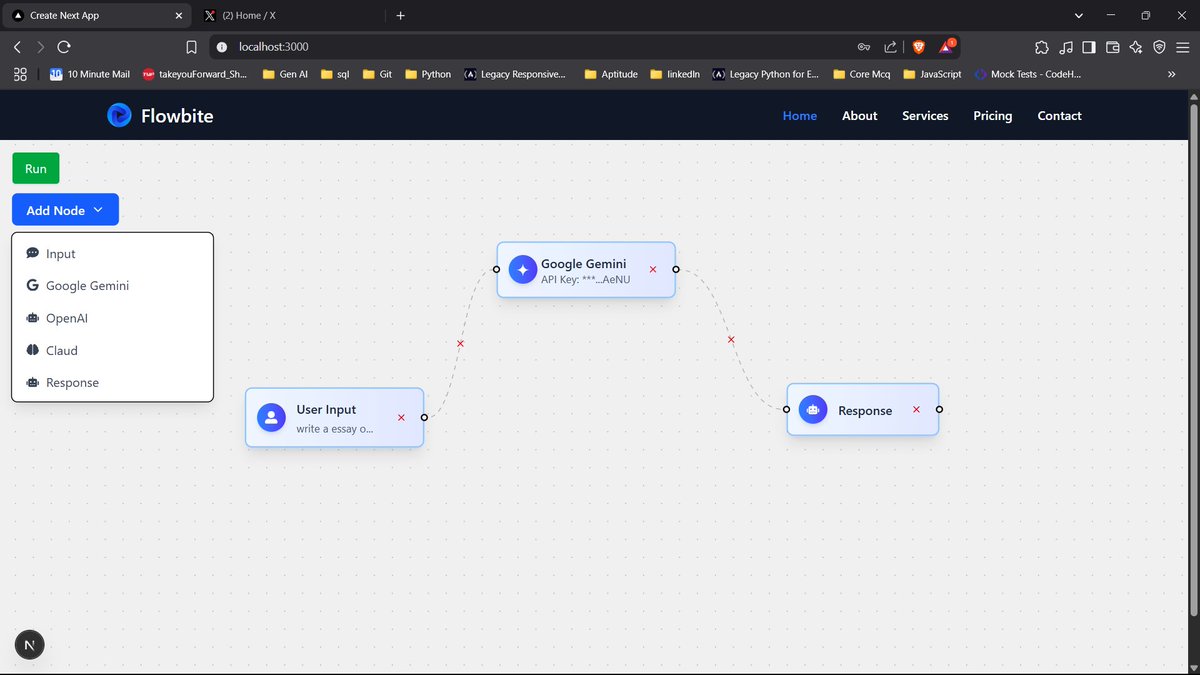Toggle the browser sidebar panel icon
1200x675 pixels.
(x=1089, y=47)
